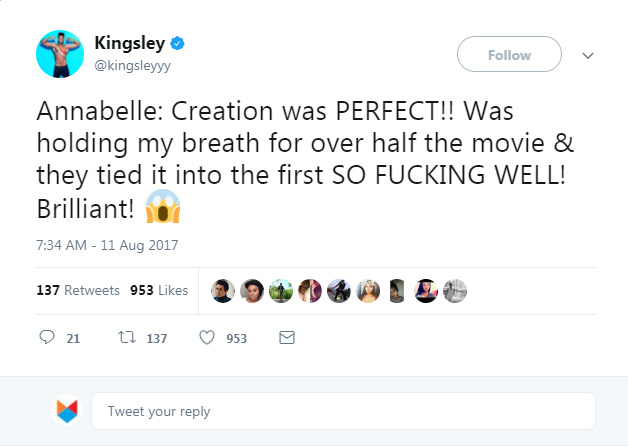View the 137 Retweets list

[78, 291]
